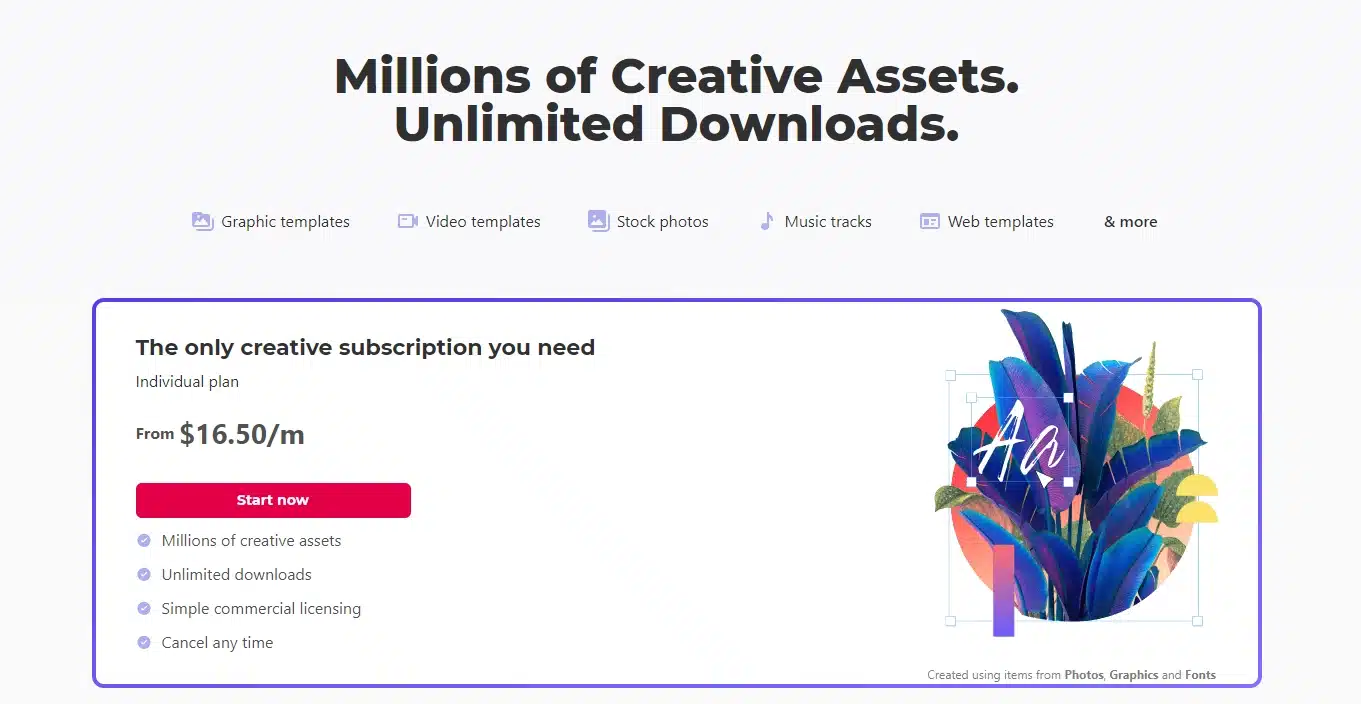Screen dimensions: 1361x704
Task: Browse the Web templates category
Action: point(1000,222)
